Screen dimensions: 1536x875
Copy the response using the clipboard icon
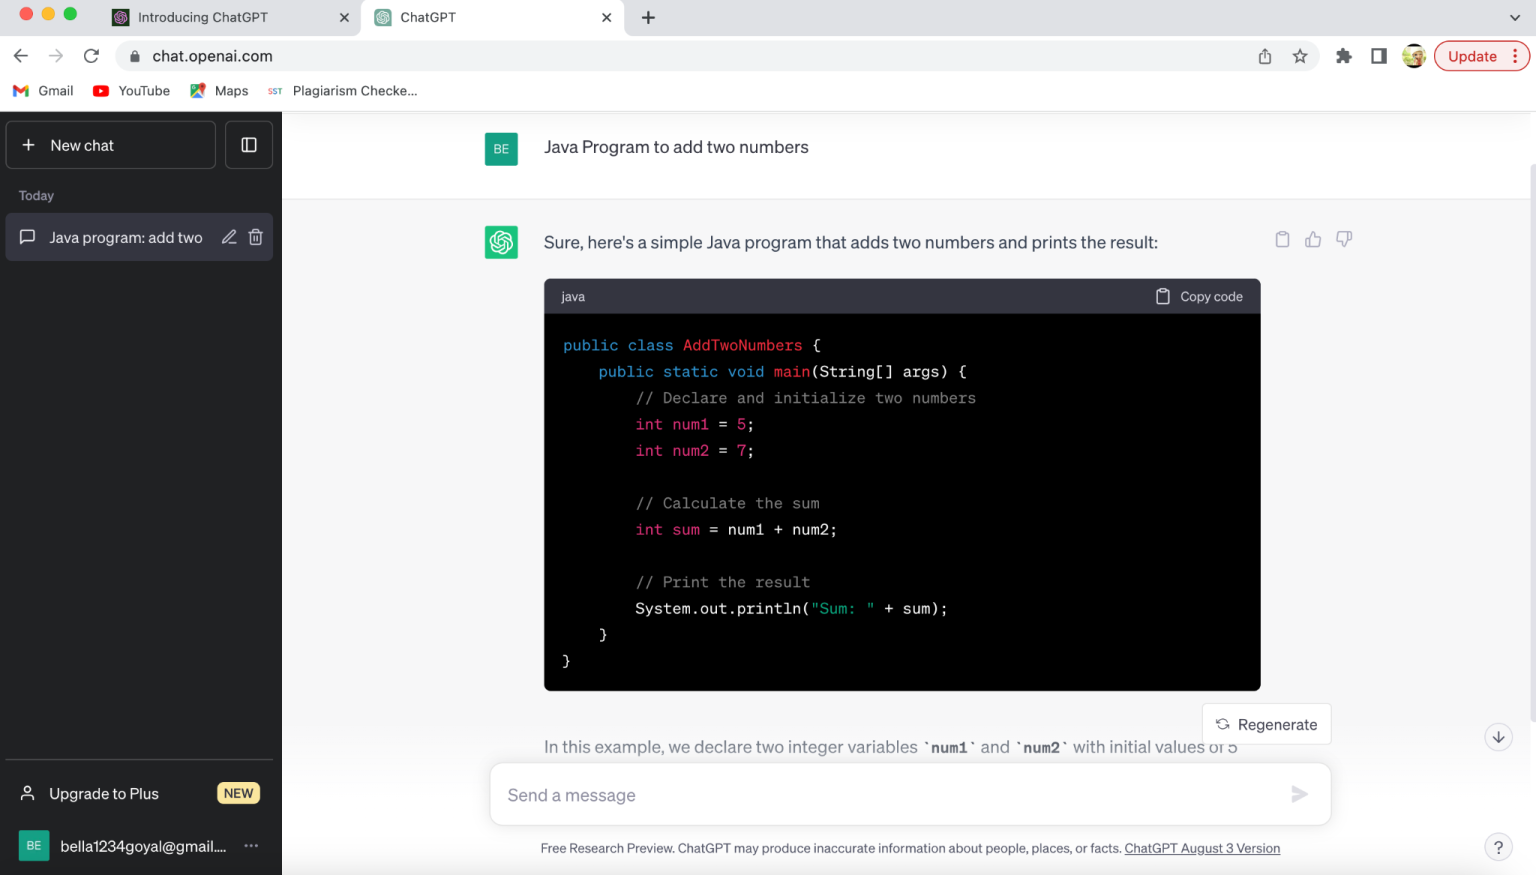[1282, 239]
